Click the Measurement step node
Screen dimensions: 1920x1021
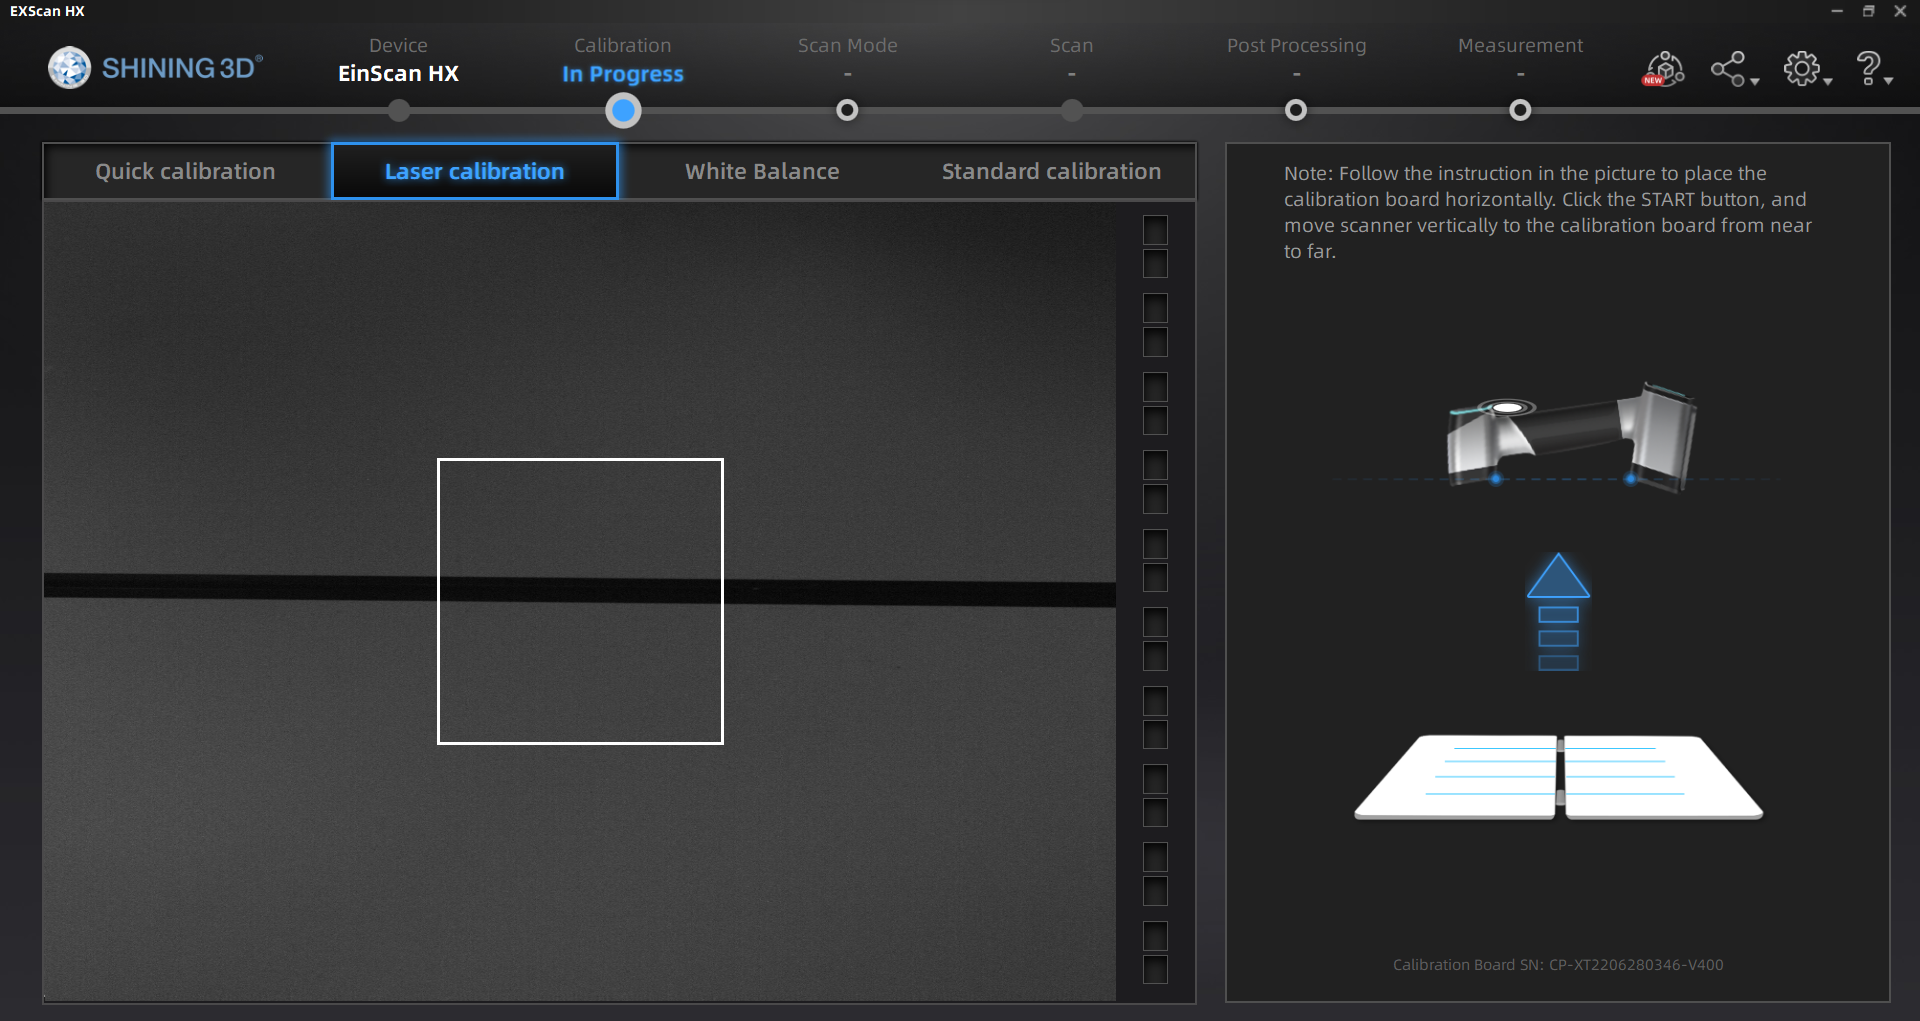point(1520,110)
